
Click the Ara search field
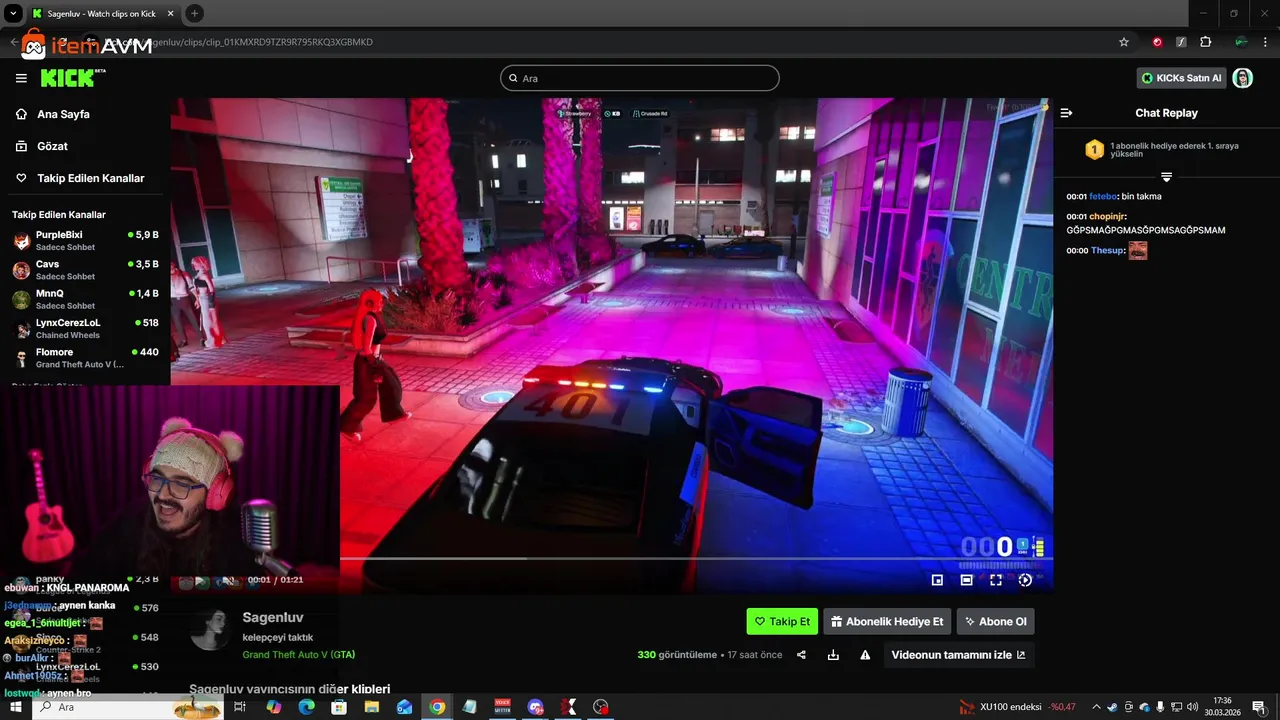(640, 78)
